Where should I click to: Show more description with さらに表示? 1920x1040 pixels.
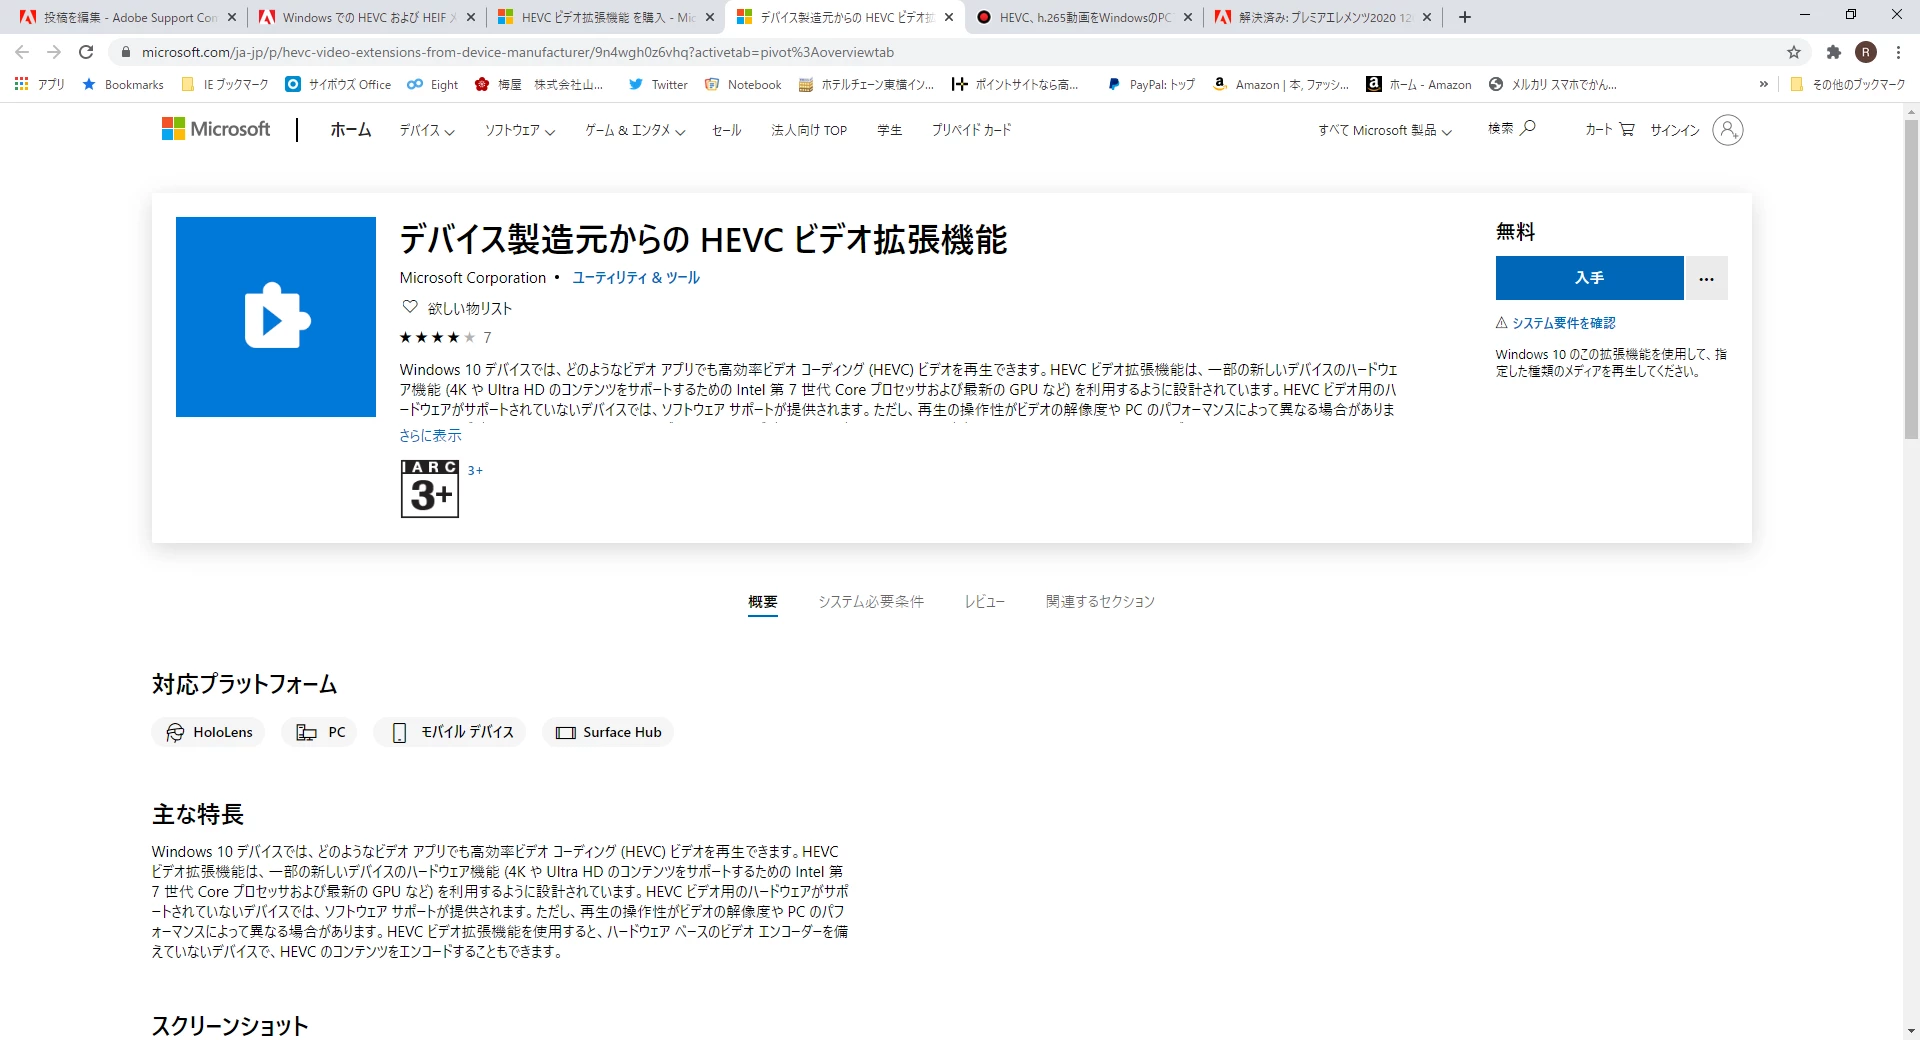coord(430,436)
